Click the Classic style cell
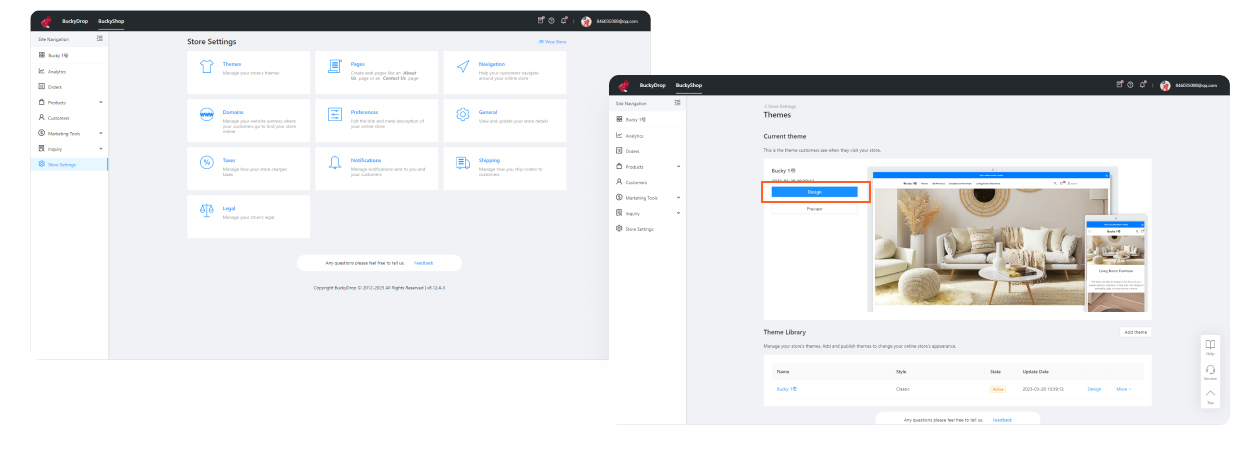 [902, 389]
